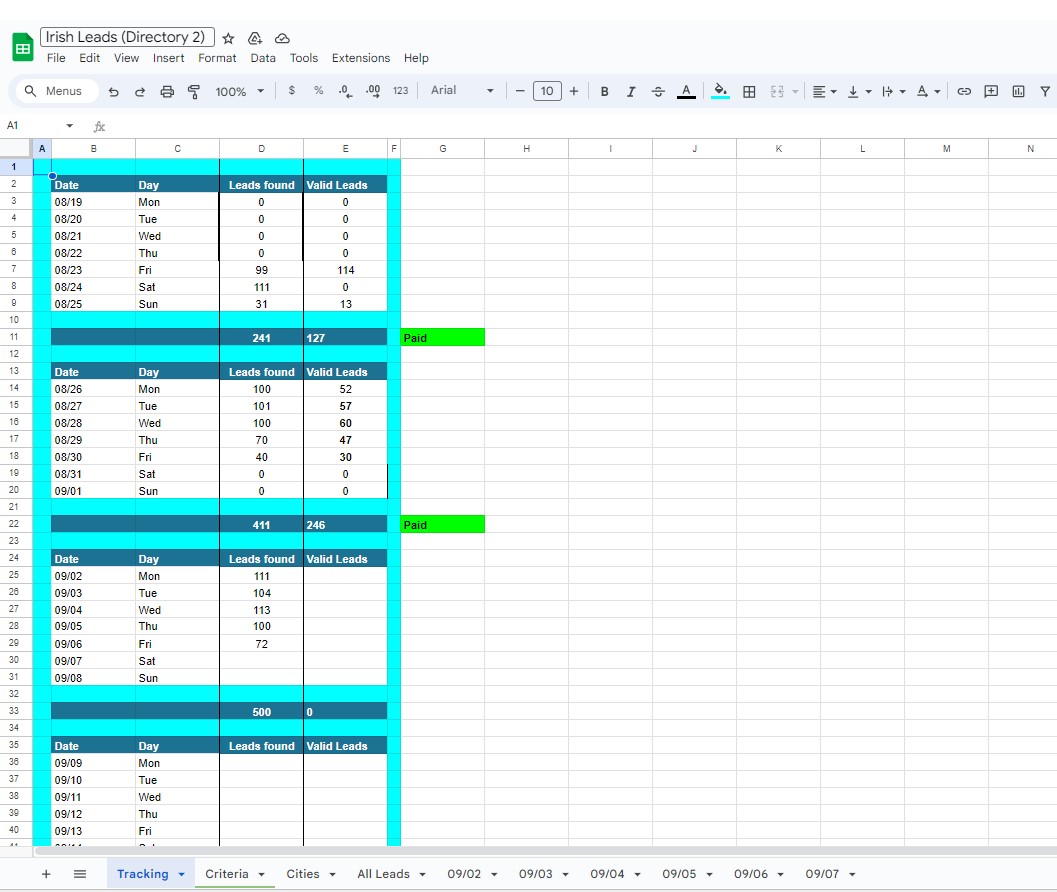Image resolution: width=1057 pixels, height=892 pixels.
Task: Create a filter
Action: [x=1045, y=92]
